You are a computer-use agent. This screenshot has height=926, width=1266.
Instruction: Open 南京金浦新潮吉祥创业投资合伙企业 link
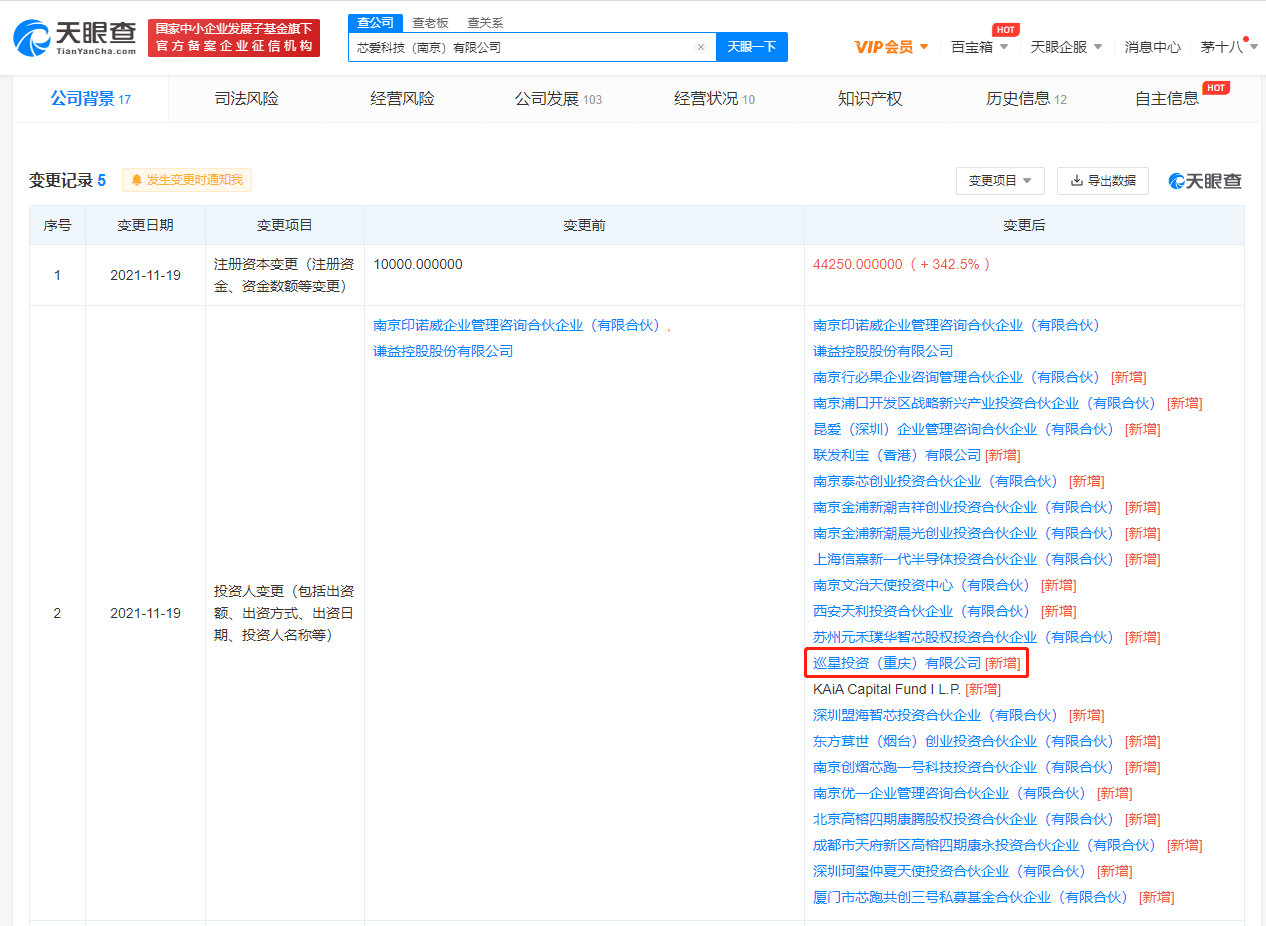point(965,507)
